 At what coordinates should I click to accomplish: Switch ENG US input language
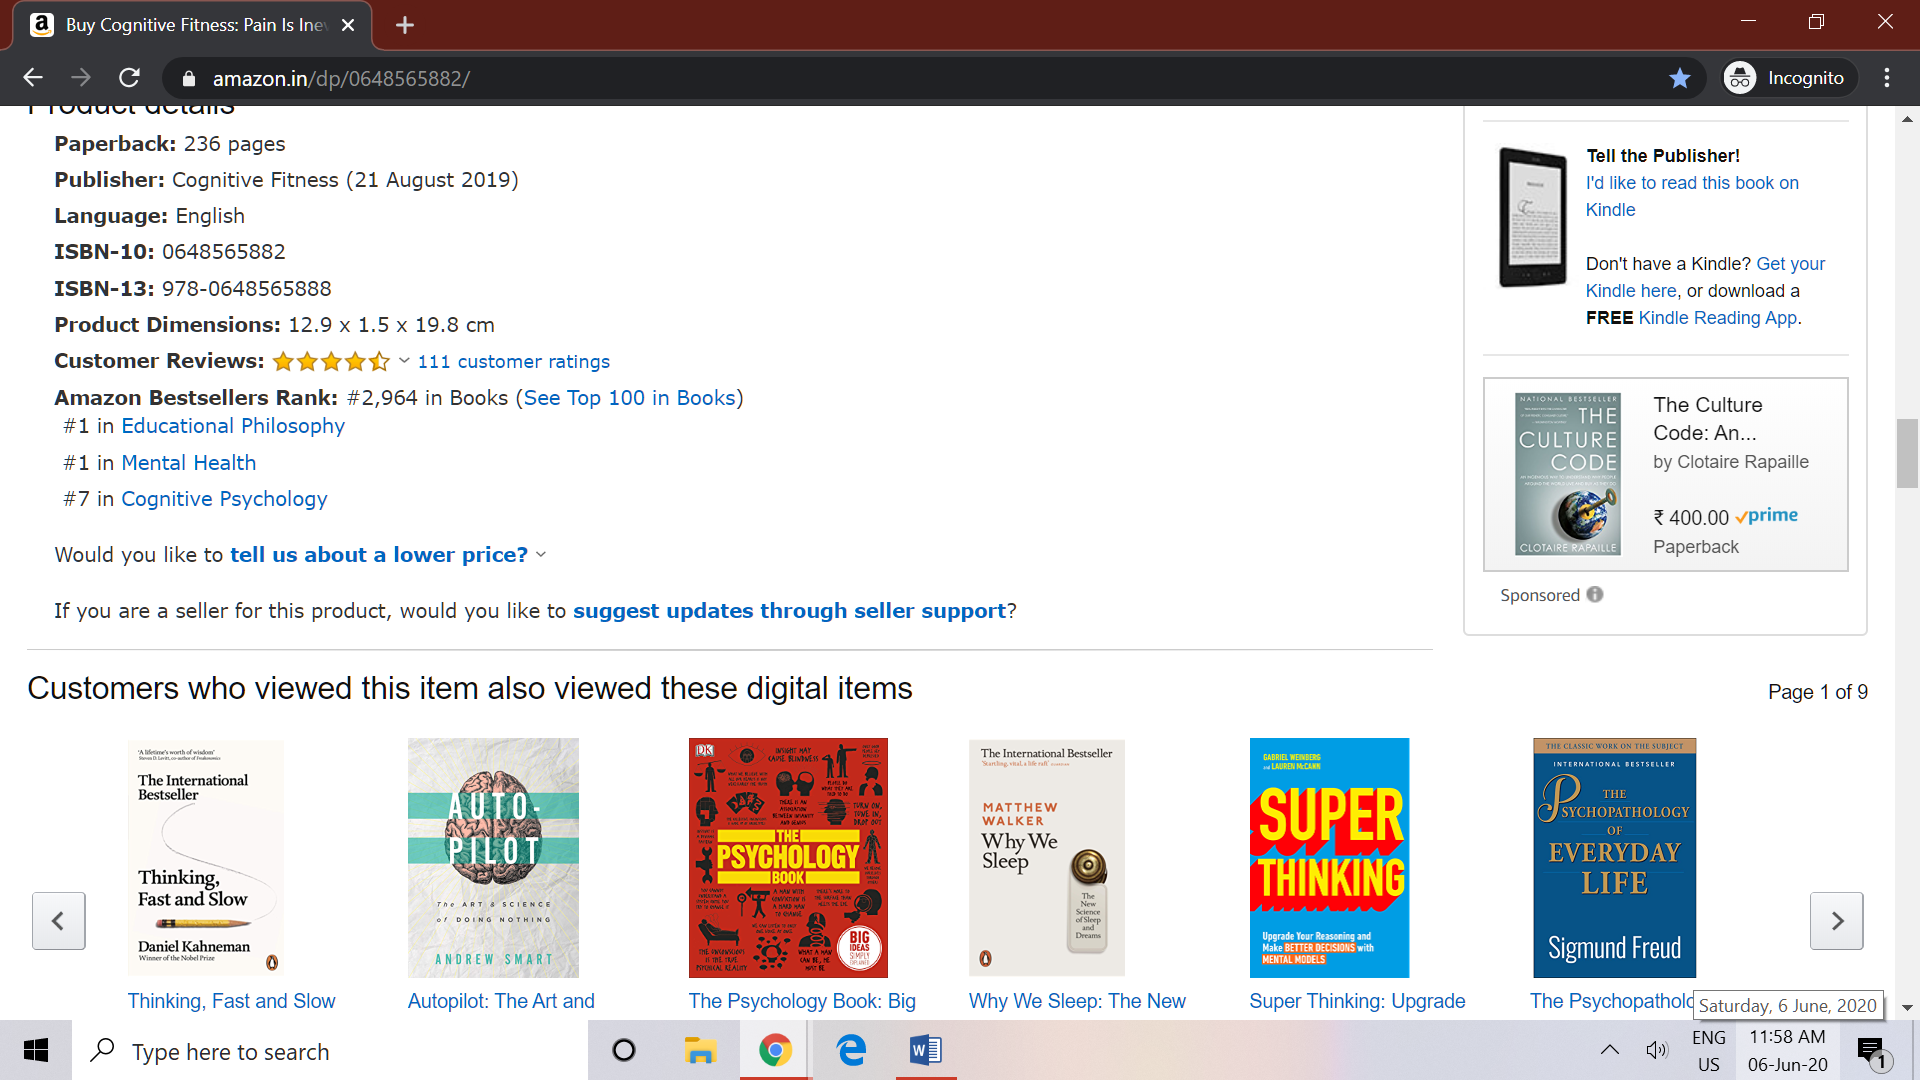pos(1709,1051)
